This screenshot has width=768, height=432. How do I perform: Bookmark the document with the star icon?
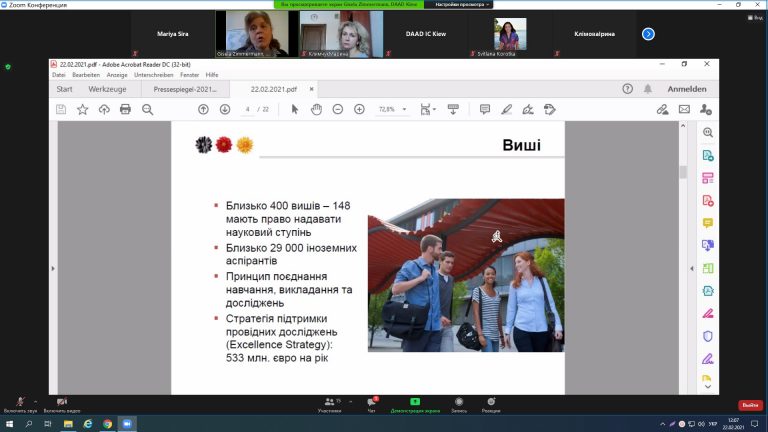(x=82, y=109)
